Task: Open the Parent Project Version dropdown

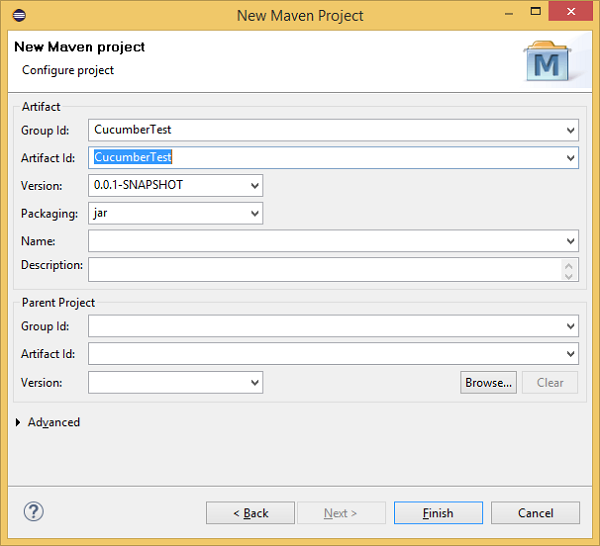Action: point(255,383)
